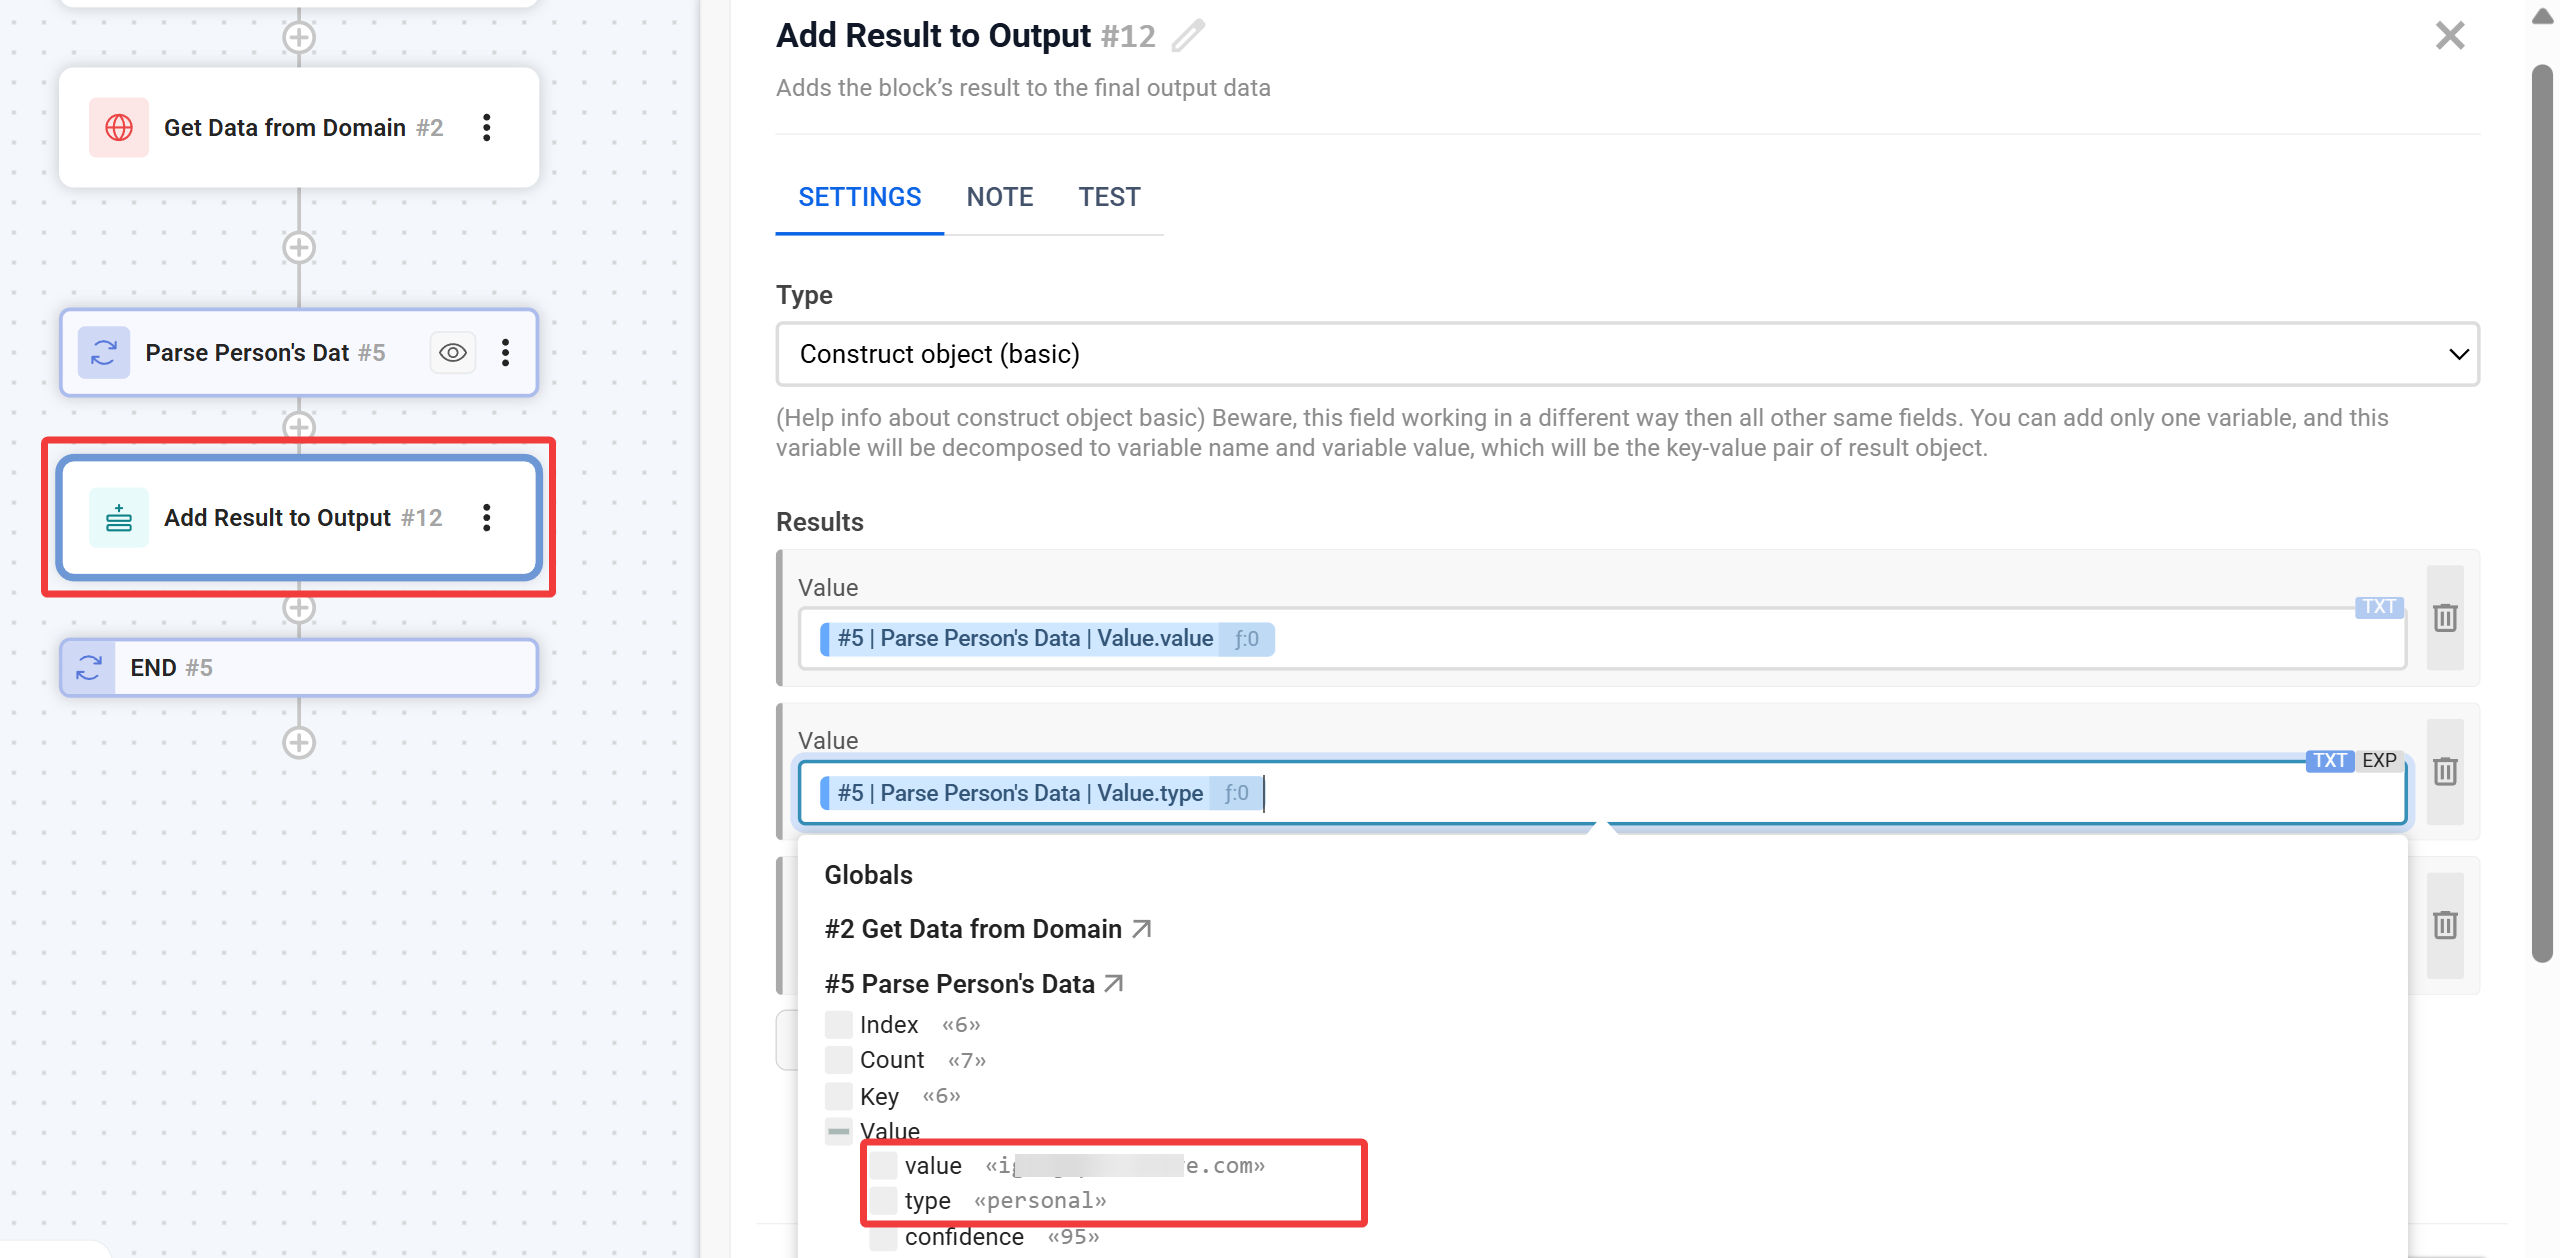Click the first Value input field
The image size is (2560, 1258).
coord(1800,639)
